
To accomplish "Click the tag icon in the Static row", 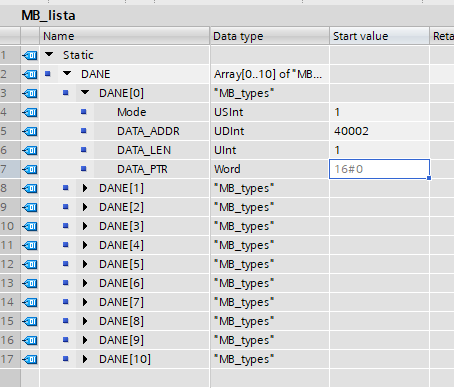I will pos(30,55).
